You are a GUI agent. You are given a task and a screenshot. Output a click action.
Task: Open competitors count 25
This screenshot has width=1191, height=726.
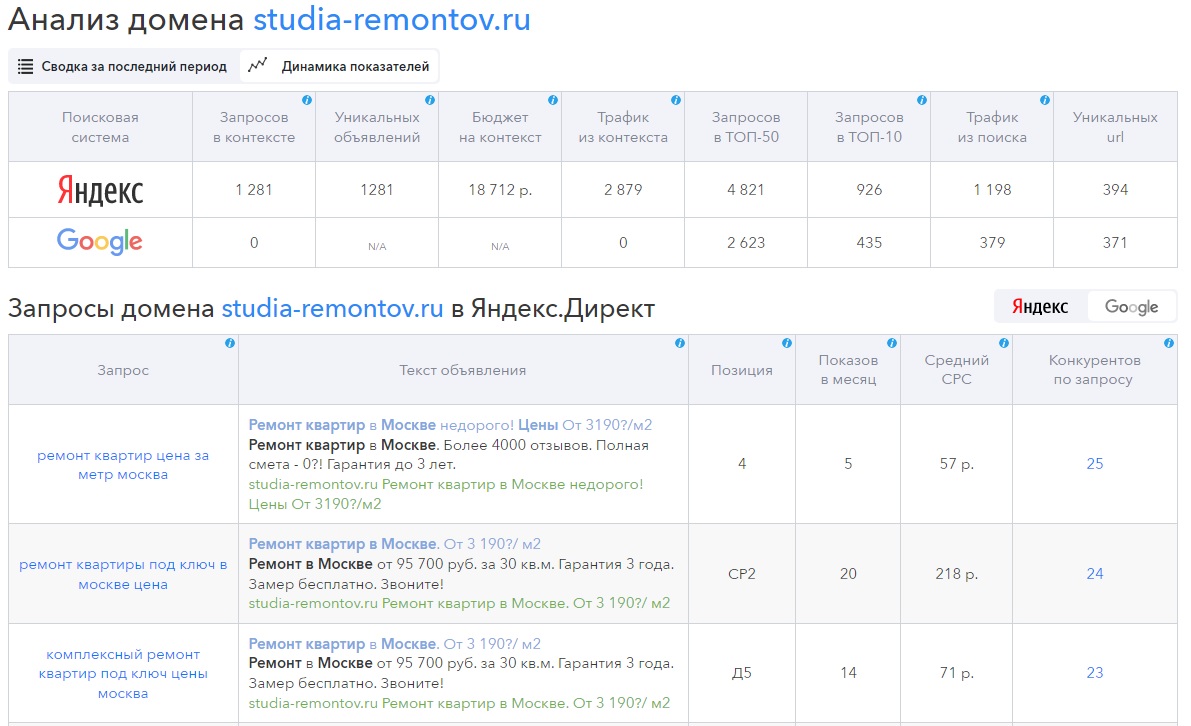pos(1095,464)
